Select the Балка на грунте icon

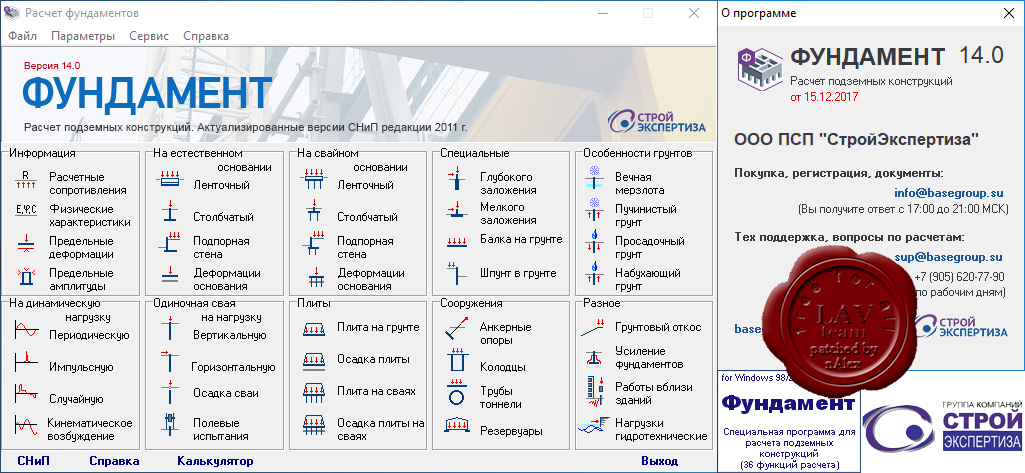click(x=457, y=242)
